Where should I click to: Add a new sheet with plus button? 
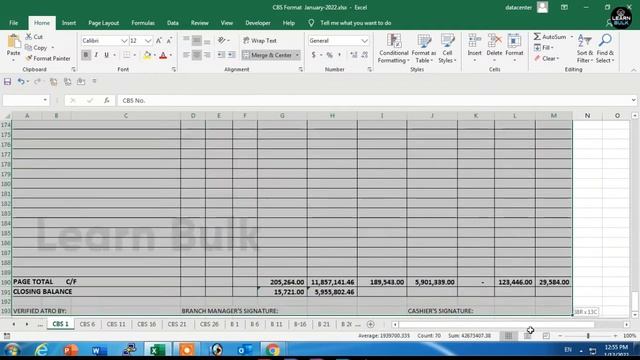tap(371, 324)
